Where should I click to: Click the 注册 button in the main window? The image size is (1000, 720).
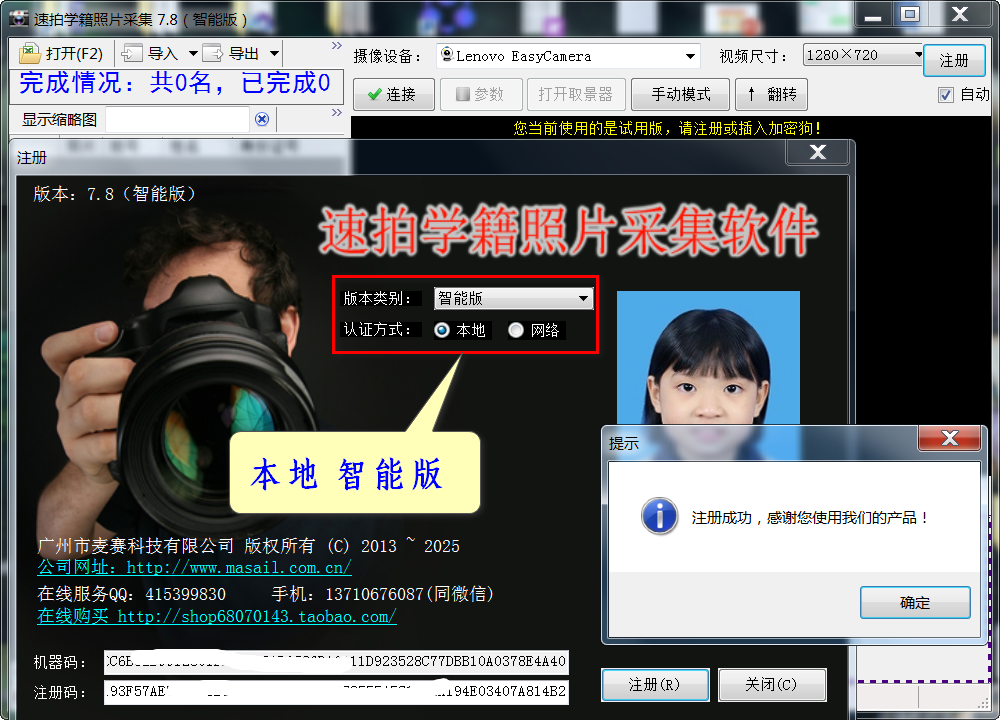click(953, 61)
